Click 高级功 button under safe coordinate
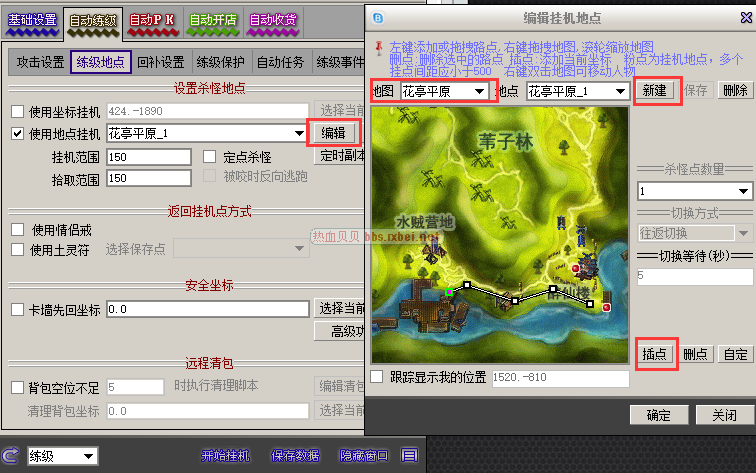 click(340, 331)
